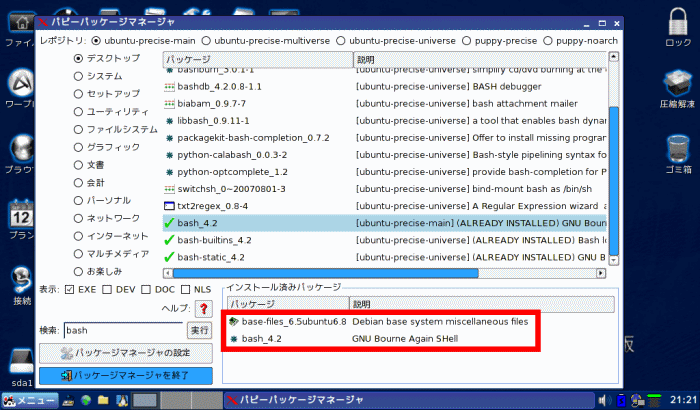Viewport: 700px width, 410px height.
Task: Click the scroll down arrow of package list
Action: pyautogui.click(x=614, y=260)
